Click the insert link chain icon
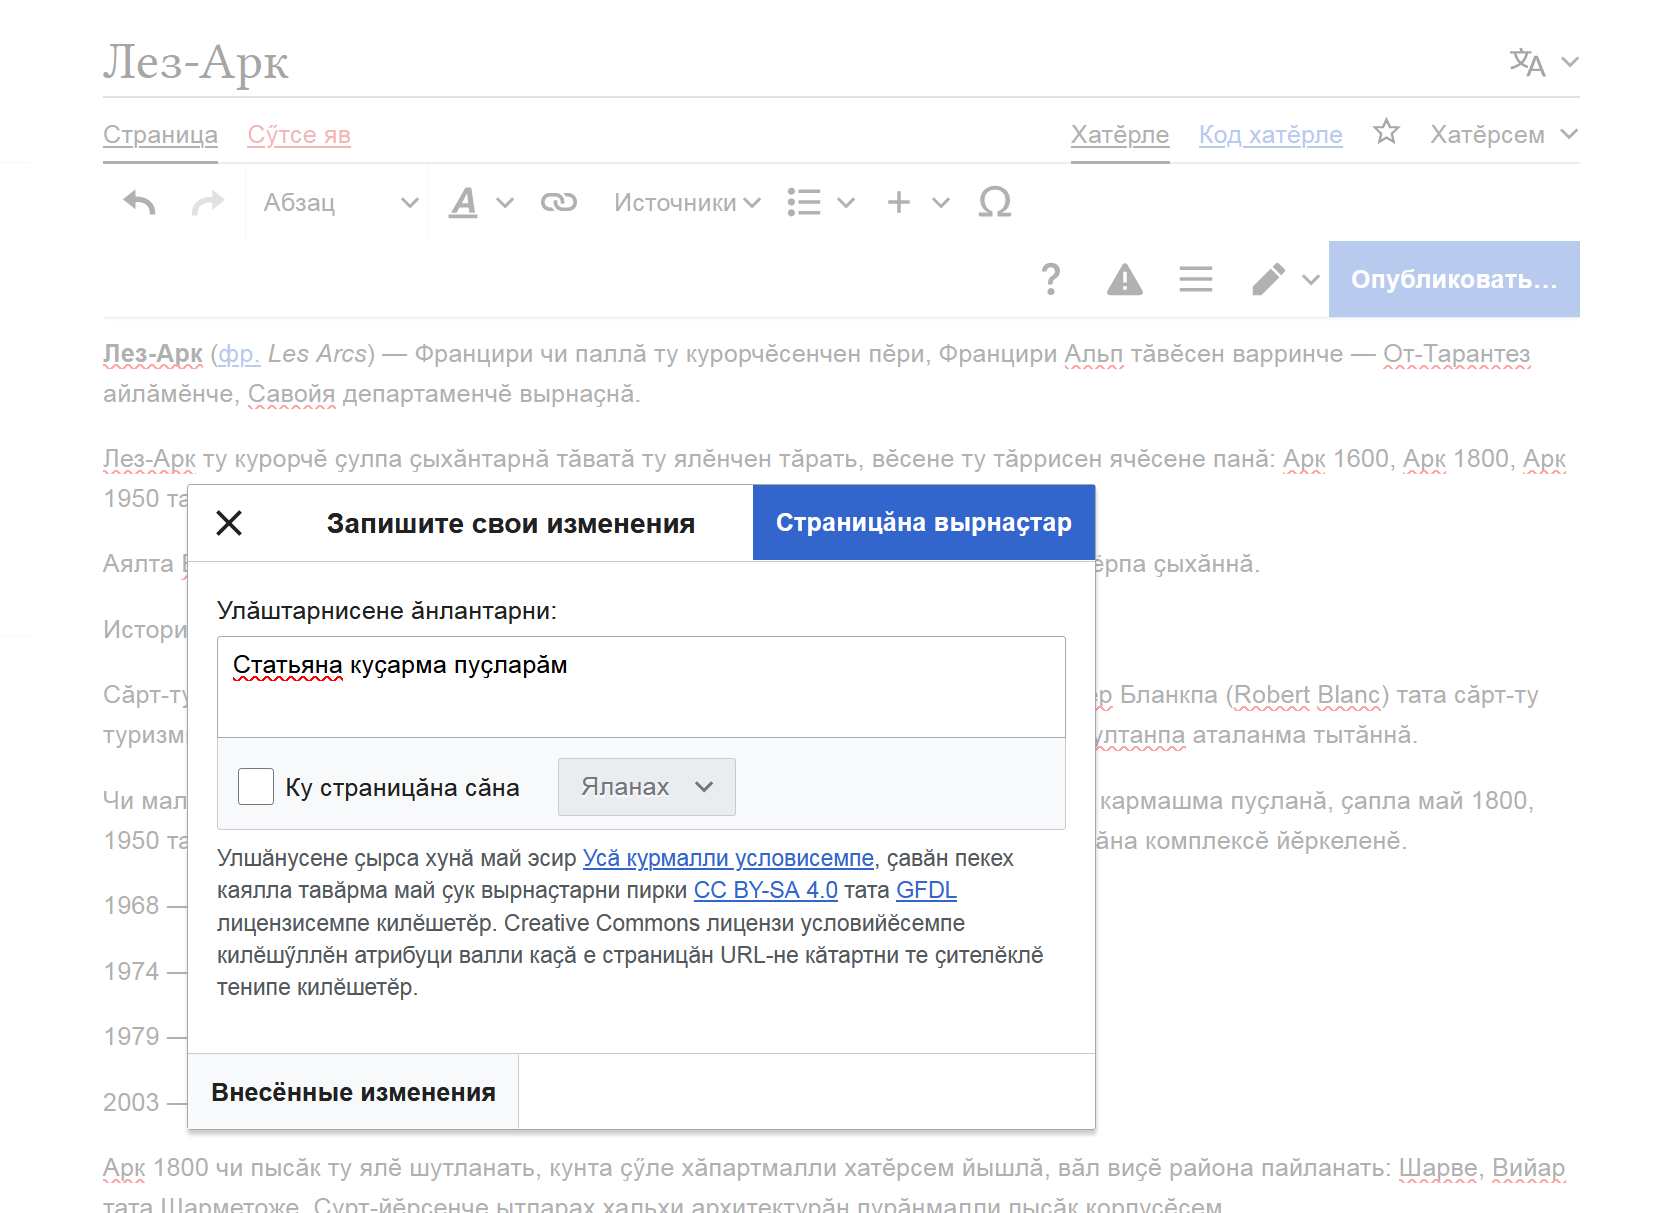 (x=558, y=203)
